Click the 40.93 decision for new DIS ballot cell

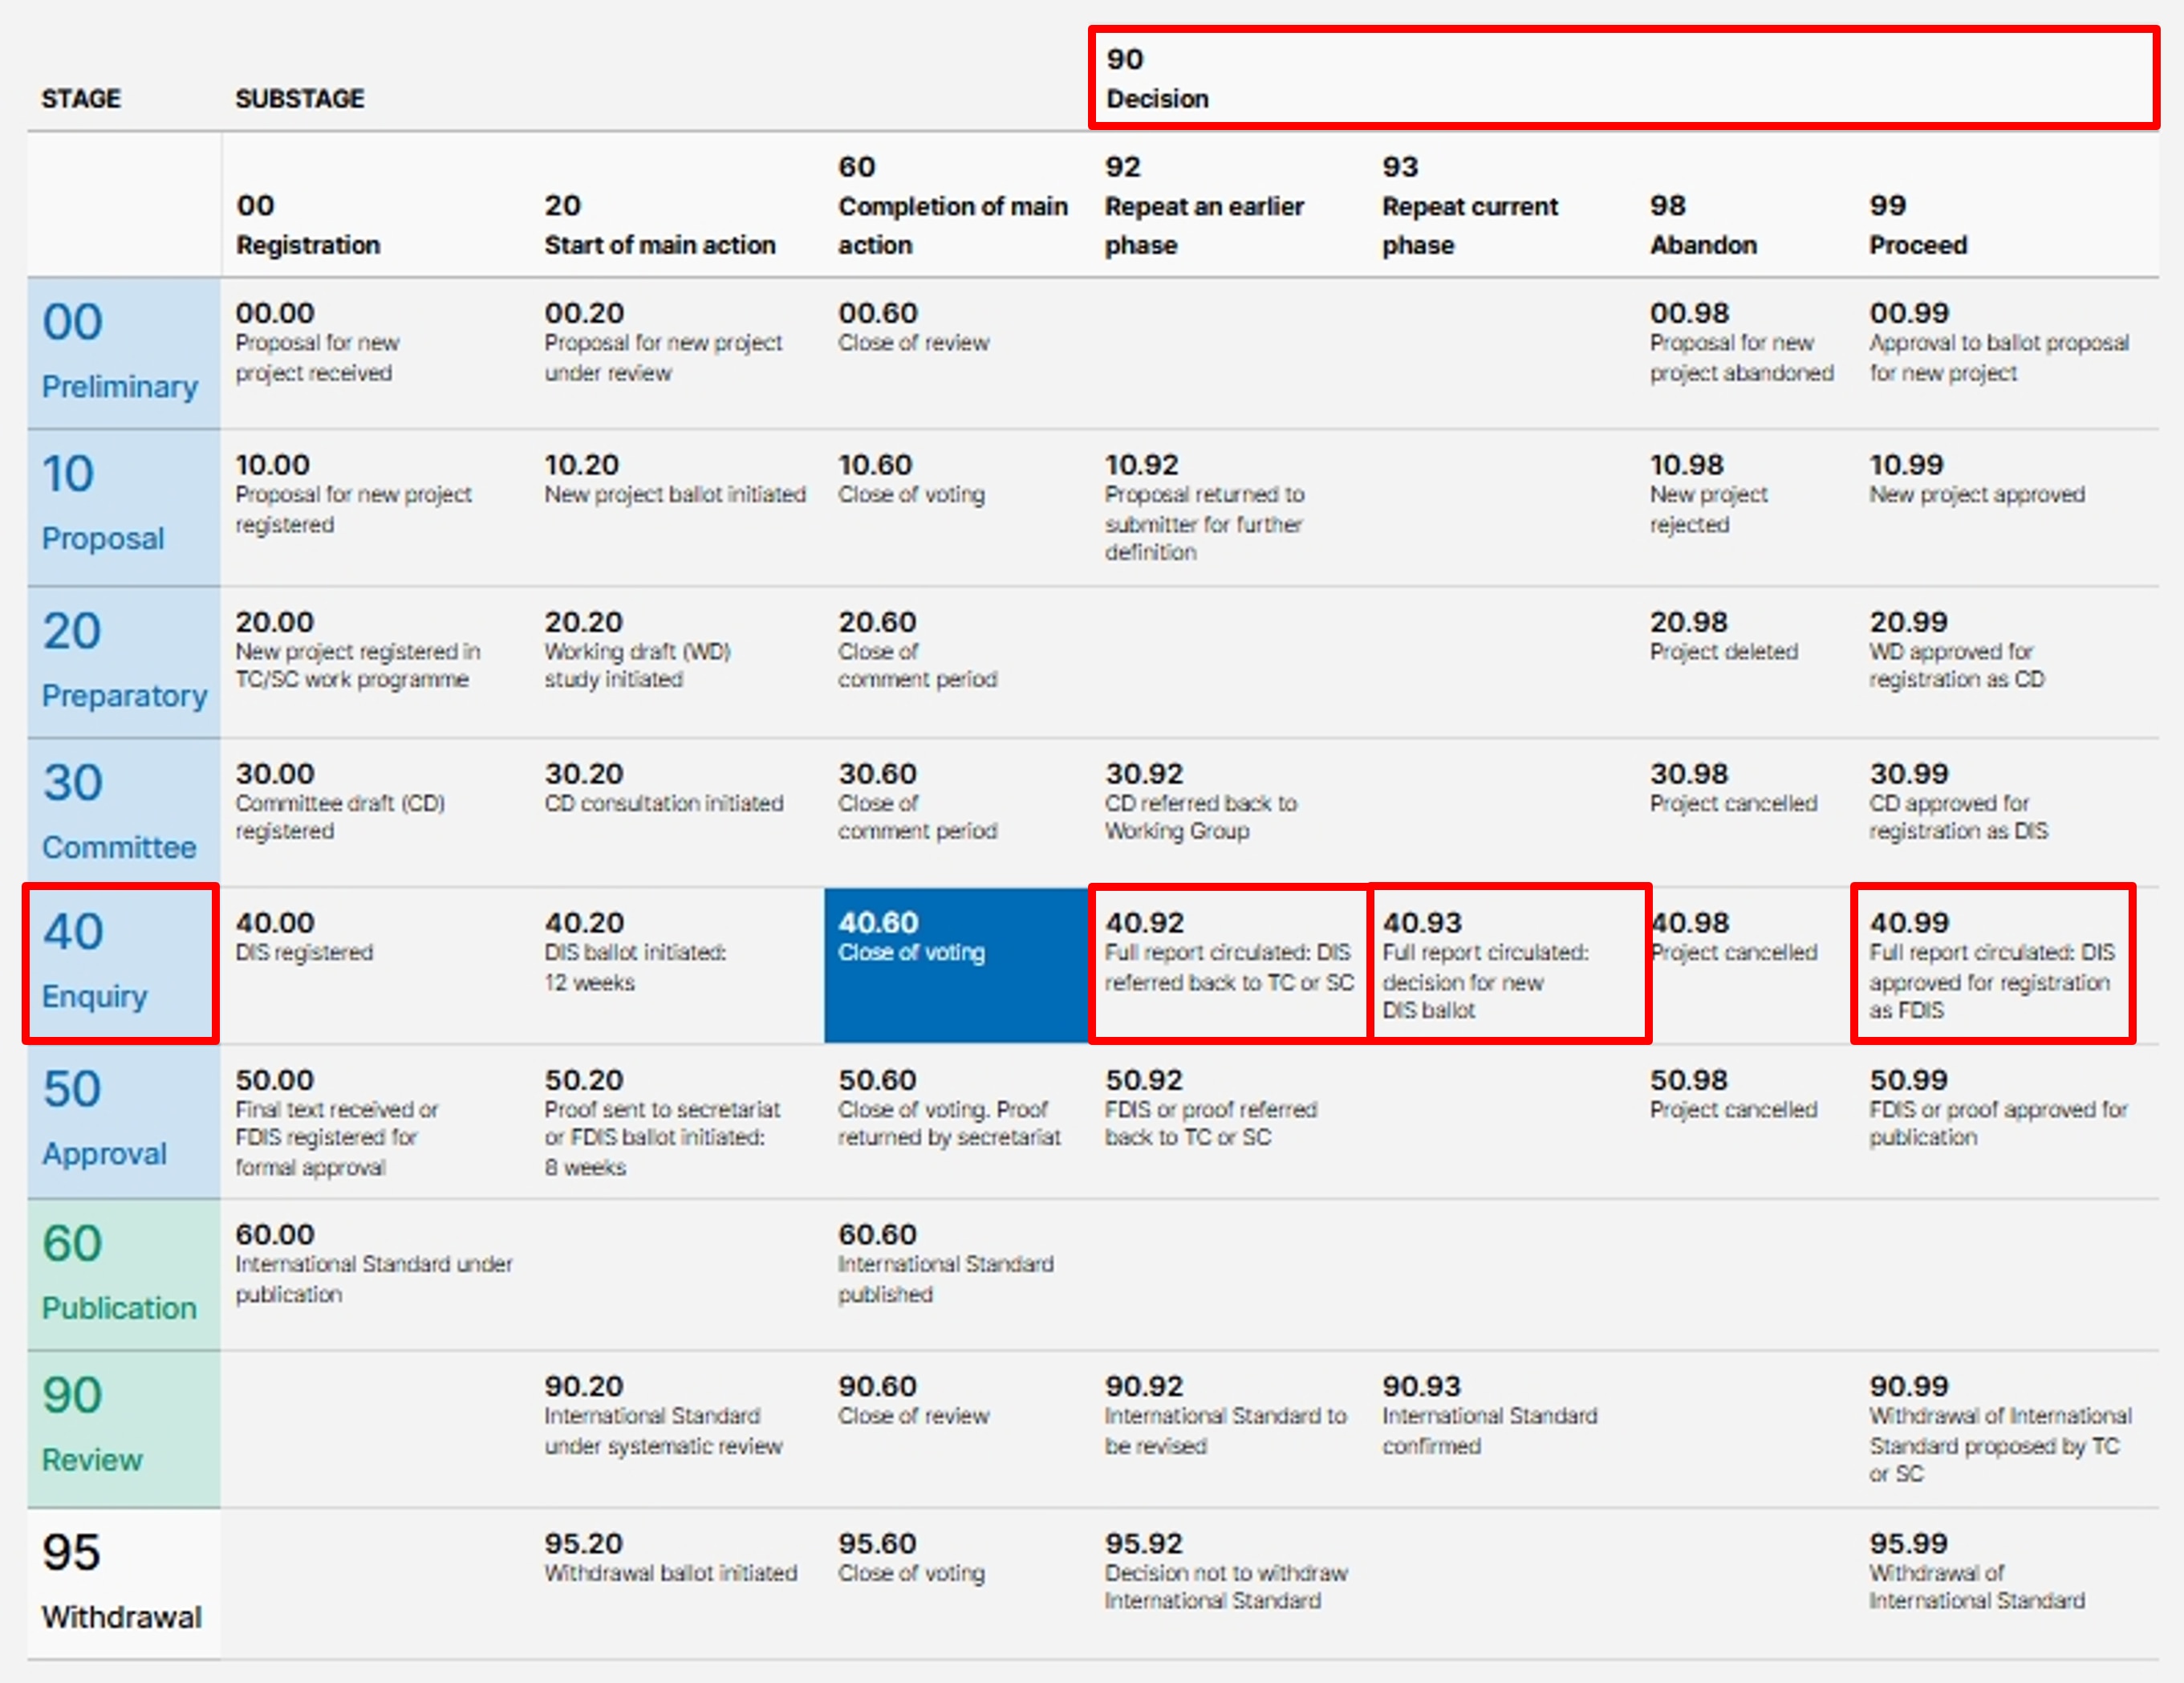click(1508, 964)
